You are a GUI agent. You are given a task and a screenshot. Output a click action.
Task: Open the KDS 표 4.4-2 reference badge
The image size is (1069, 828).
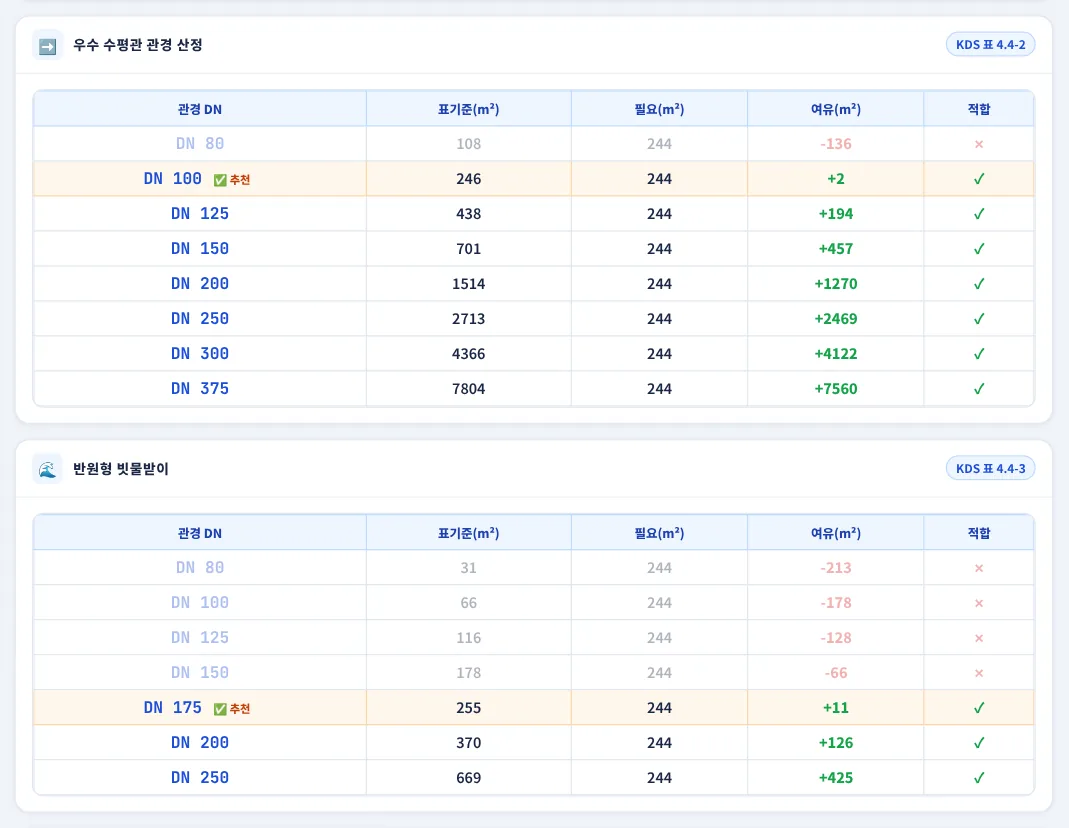coord(990,44)
